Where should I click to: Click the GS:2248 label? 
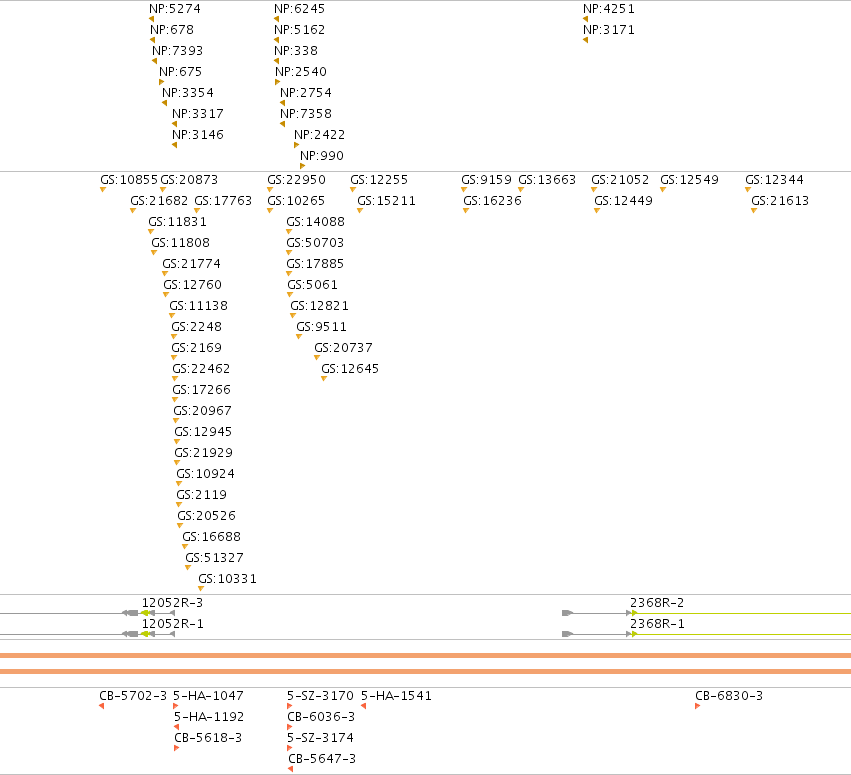196,327
